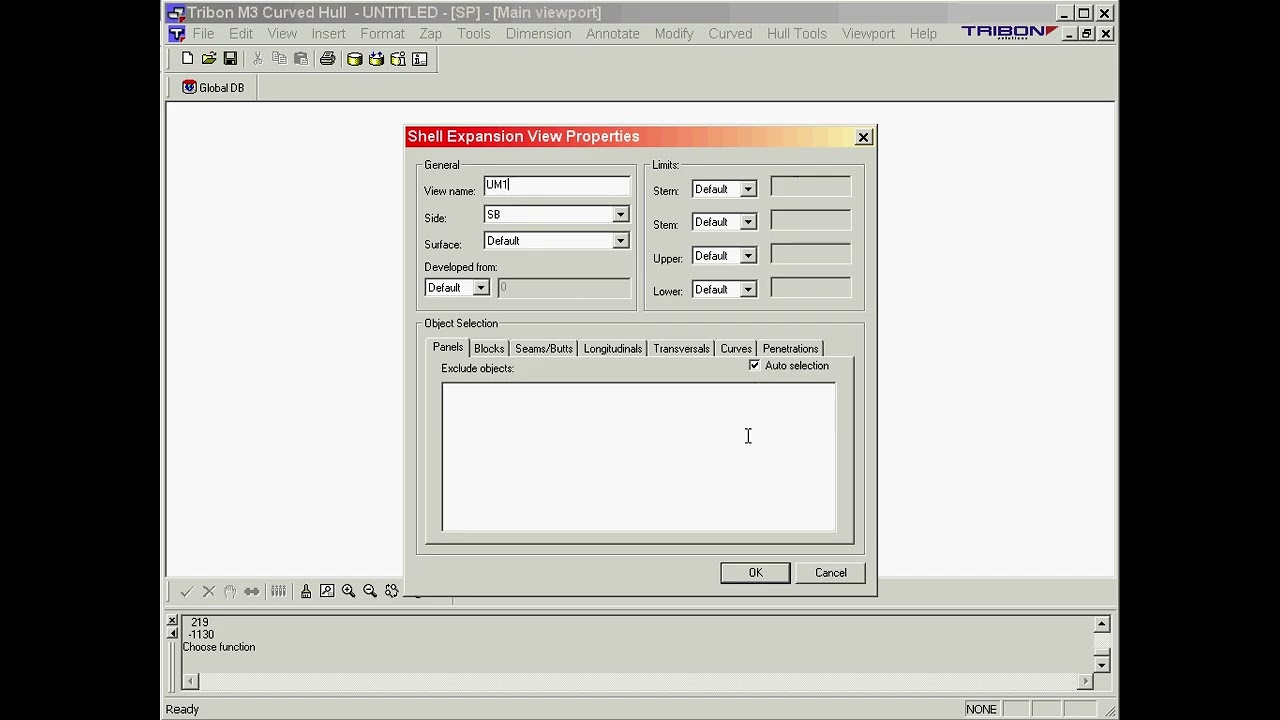Screen dimensions: 1280x720
Task: Click the Save floppy disk icon
Action: 230,59
